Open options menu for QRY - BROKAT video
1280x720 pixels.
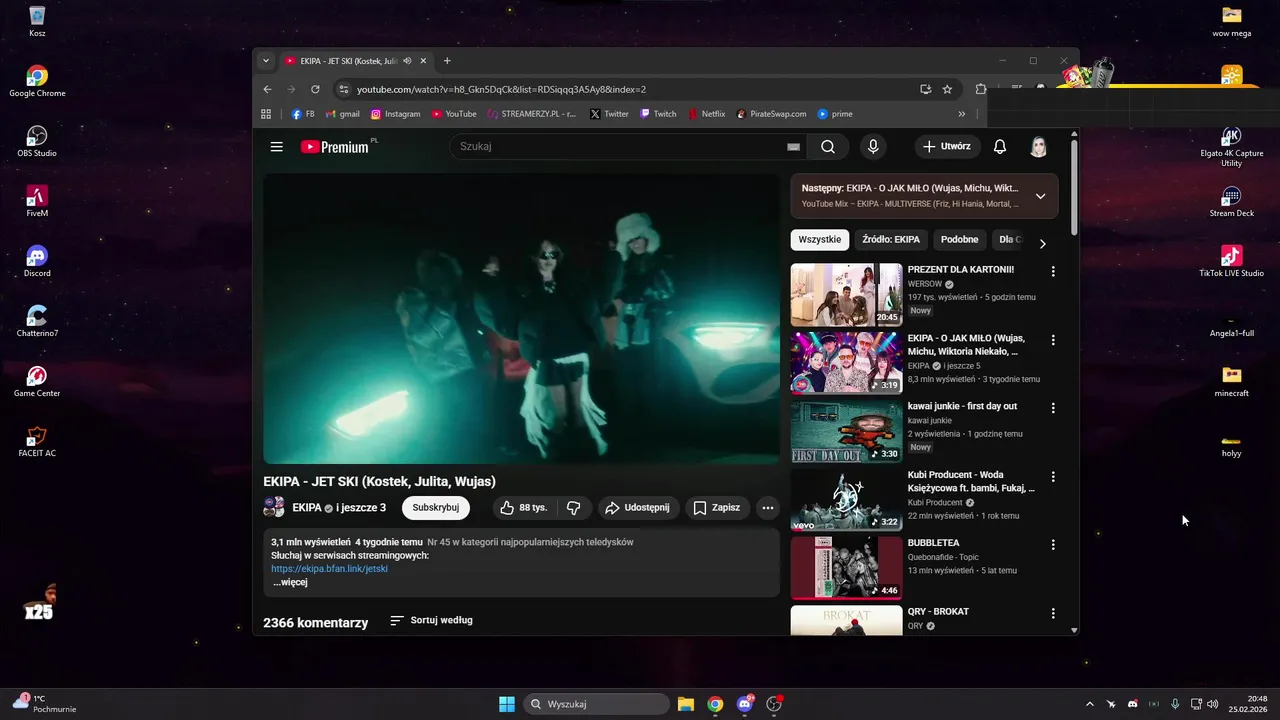pyautogui.click(x=1053, y=613)
